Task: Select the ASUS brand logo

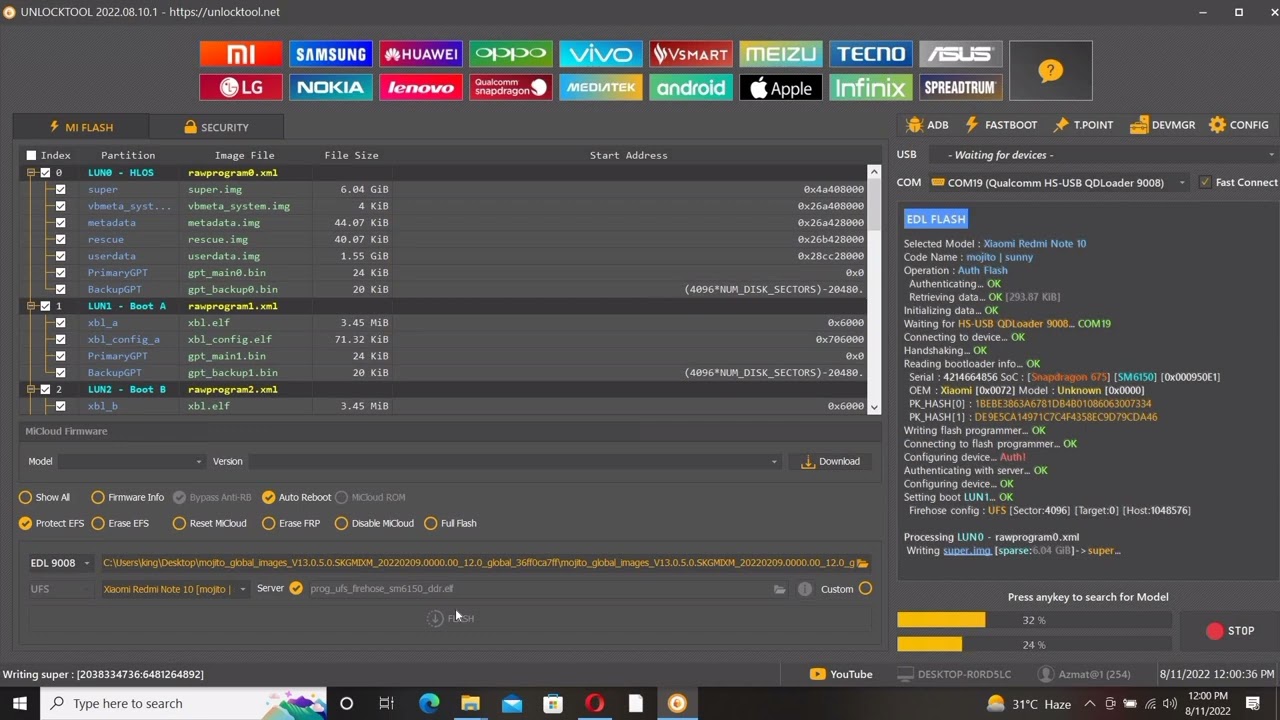Action: coord(961,54)
